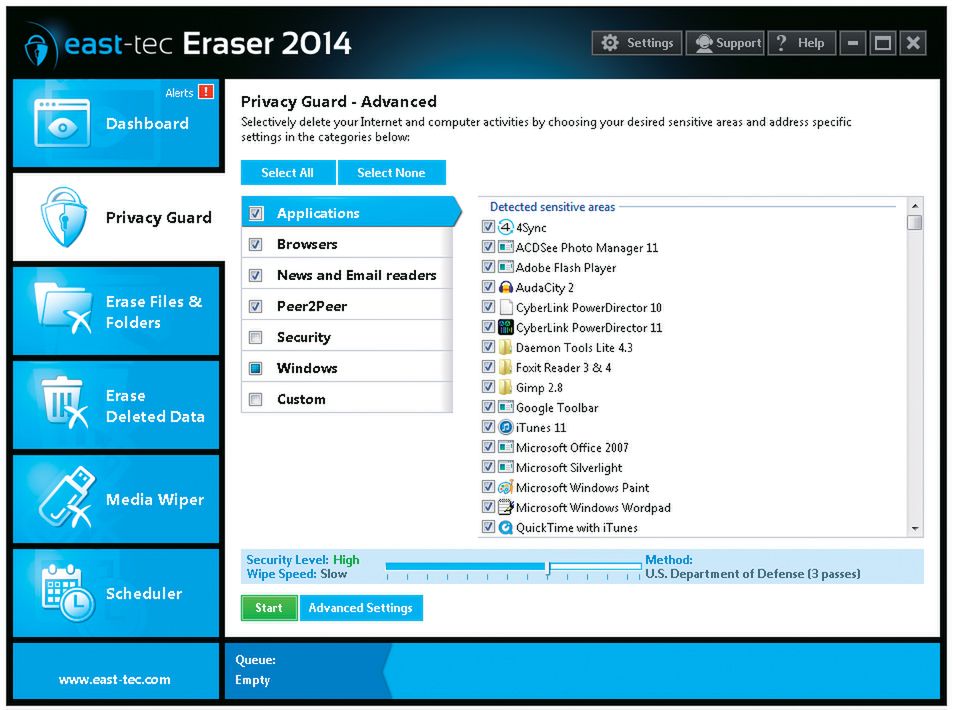Click the Erase Files & Folders folder icon
953x710 pixels.
63,309
